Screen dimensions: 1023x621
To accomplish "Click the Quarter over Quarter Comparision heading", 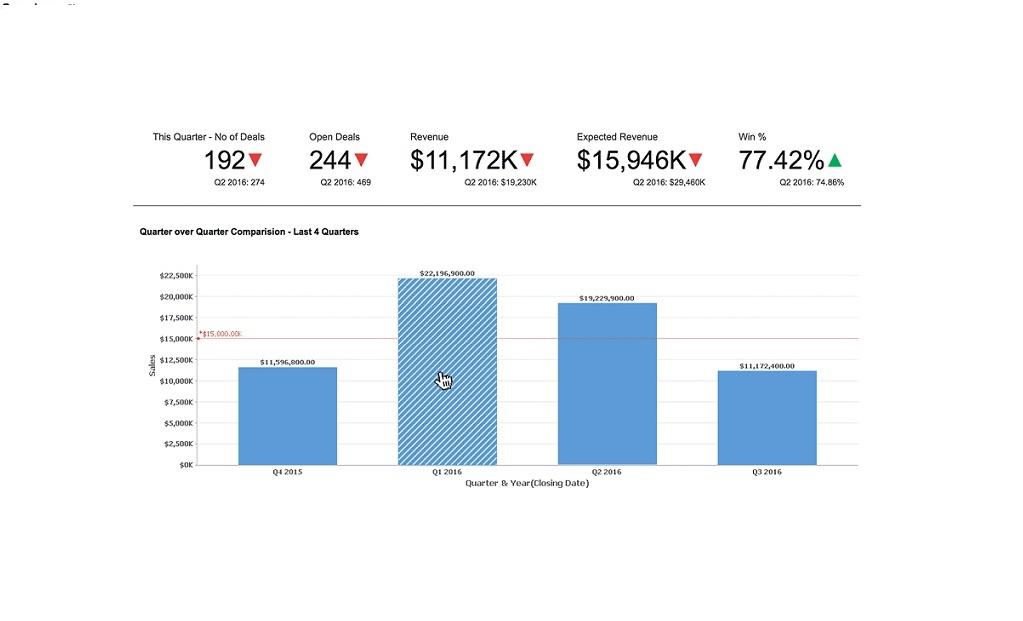I will [x=249, y=232].
